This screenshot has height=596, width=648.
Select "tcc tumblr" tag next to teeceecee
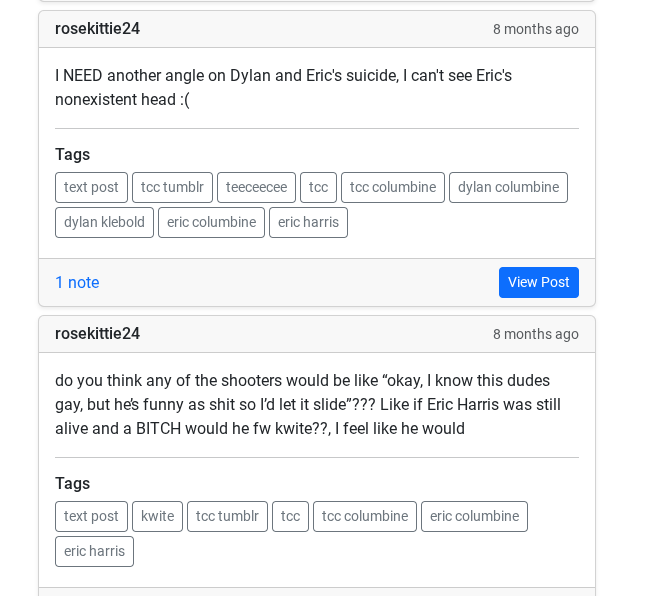tap(172, 187)
